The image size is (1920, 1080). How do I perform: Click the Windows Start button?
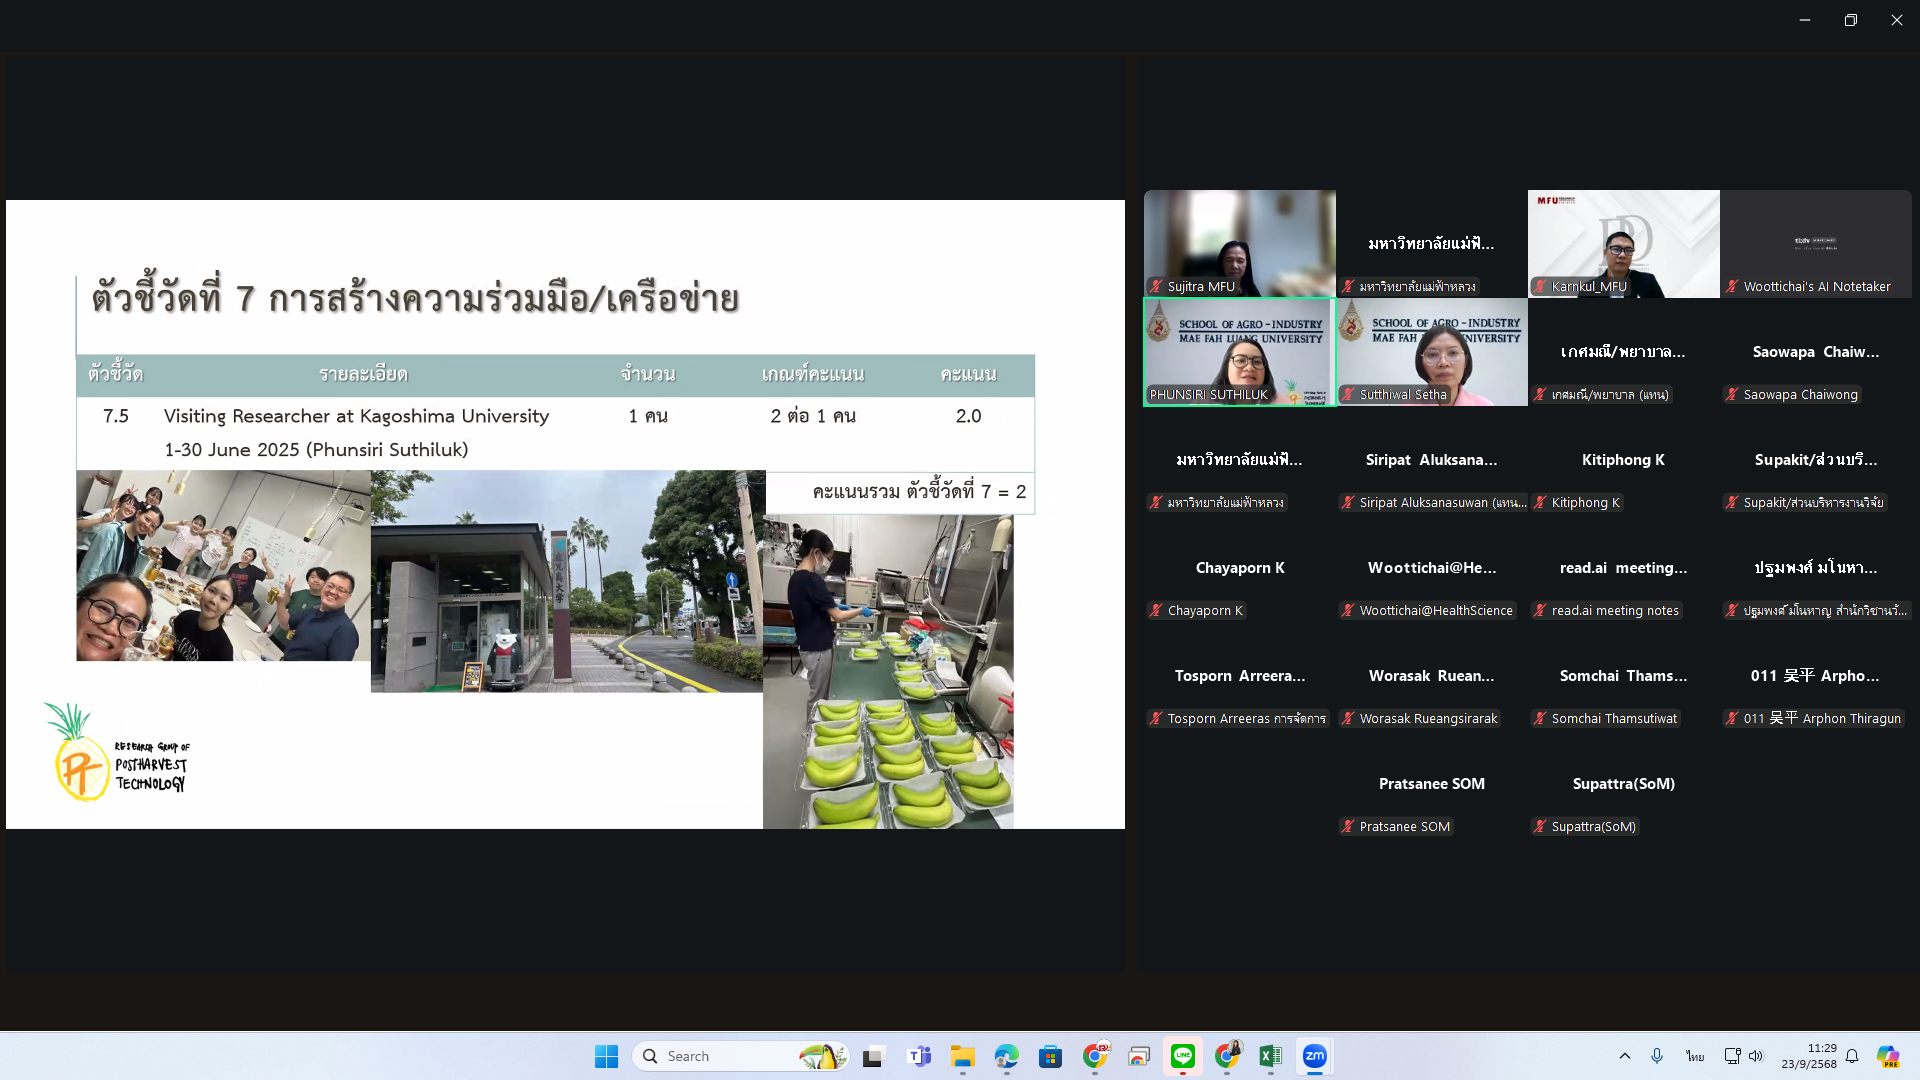tap(606, 1056)
